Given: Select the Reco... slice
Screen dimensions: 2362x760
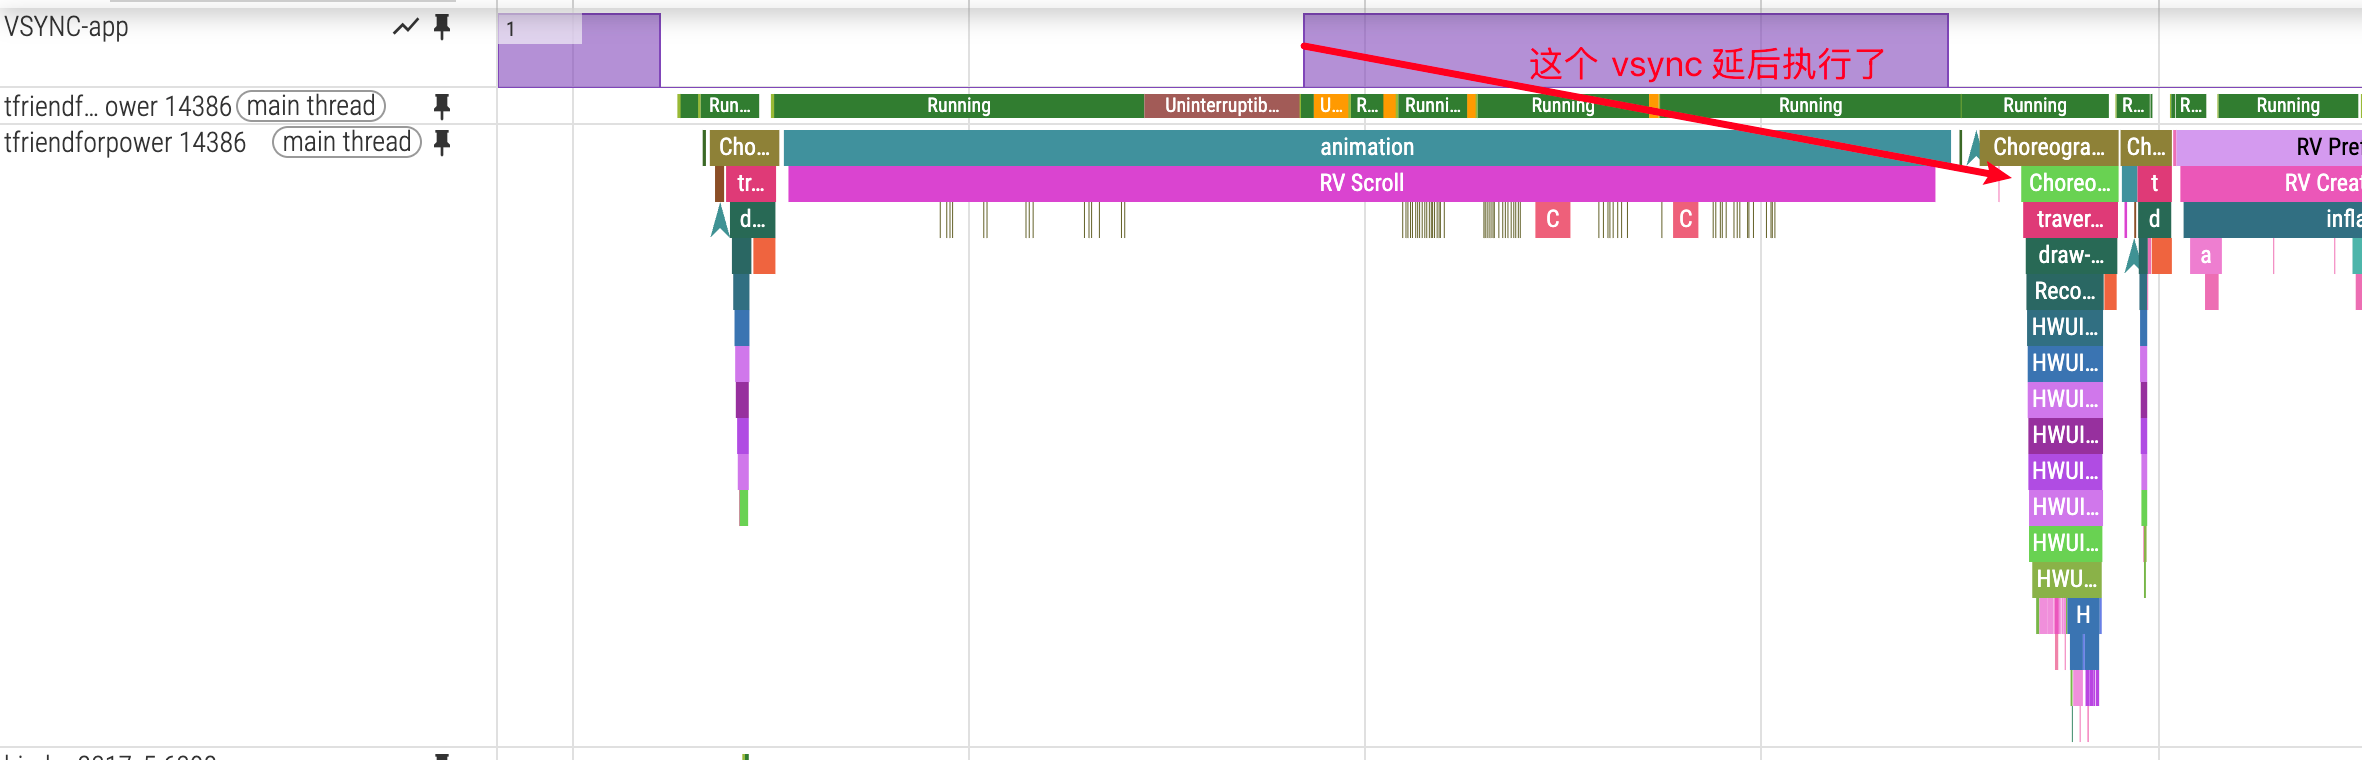Looking at the screenshot, I should [2065, 291].
